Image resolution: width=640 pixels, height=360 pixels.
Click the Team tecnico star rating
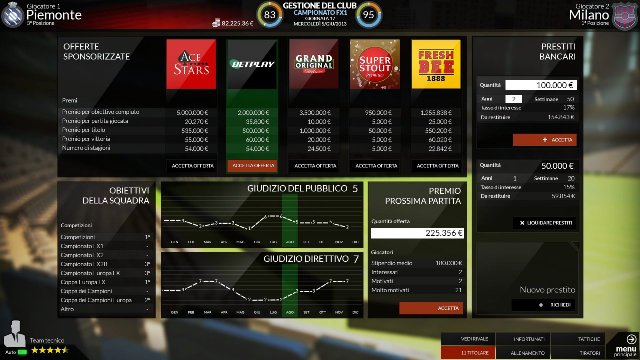[50, 350]
